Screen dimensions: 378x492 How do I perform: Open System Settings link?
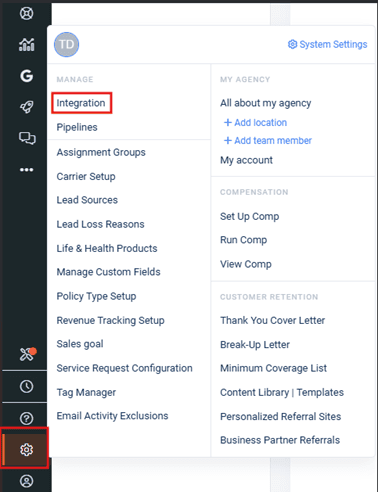tap(328, 44)
